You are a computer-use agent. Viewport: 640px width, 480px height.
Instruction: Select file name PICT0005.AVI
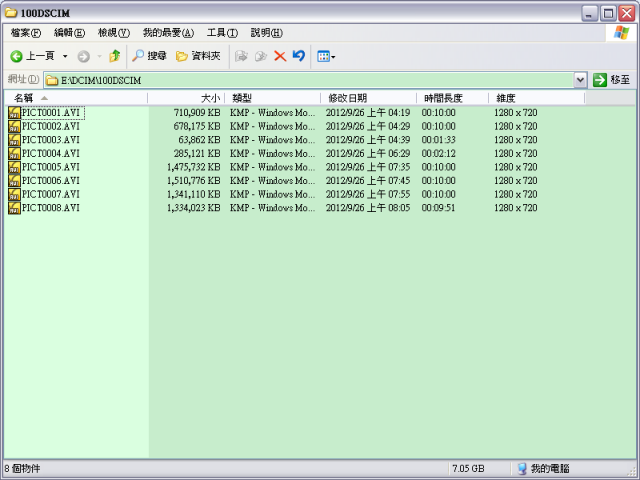51,167
